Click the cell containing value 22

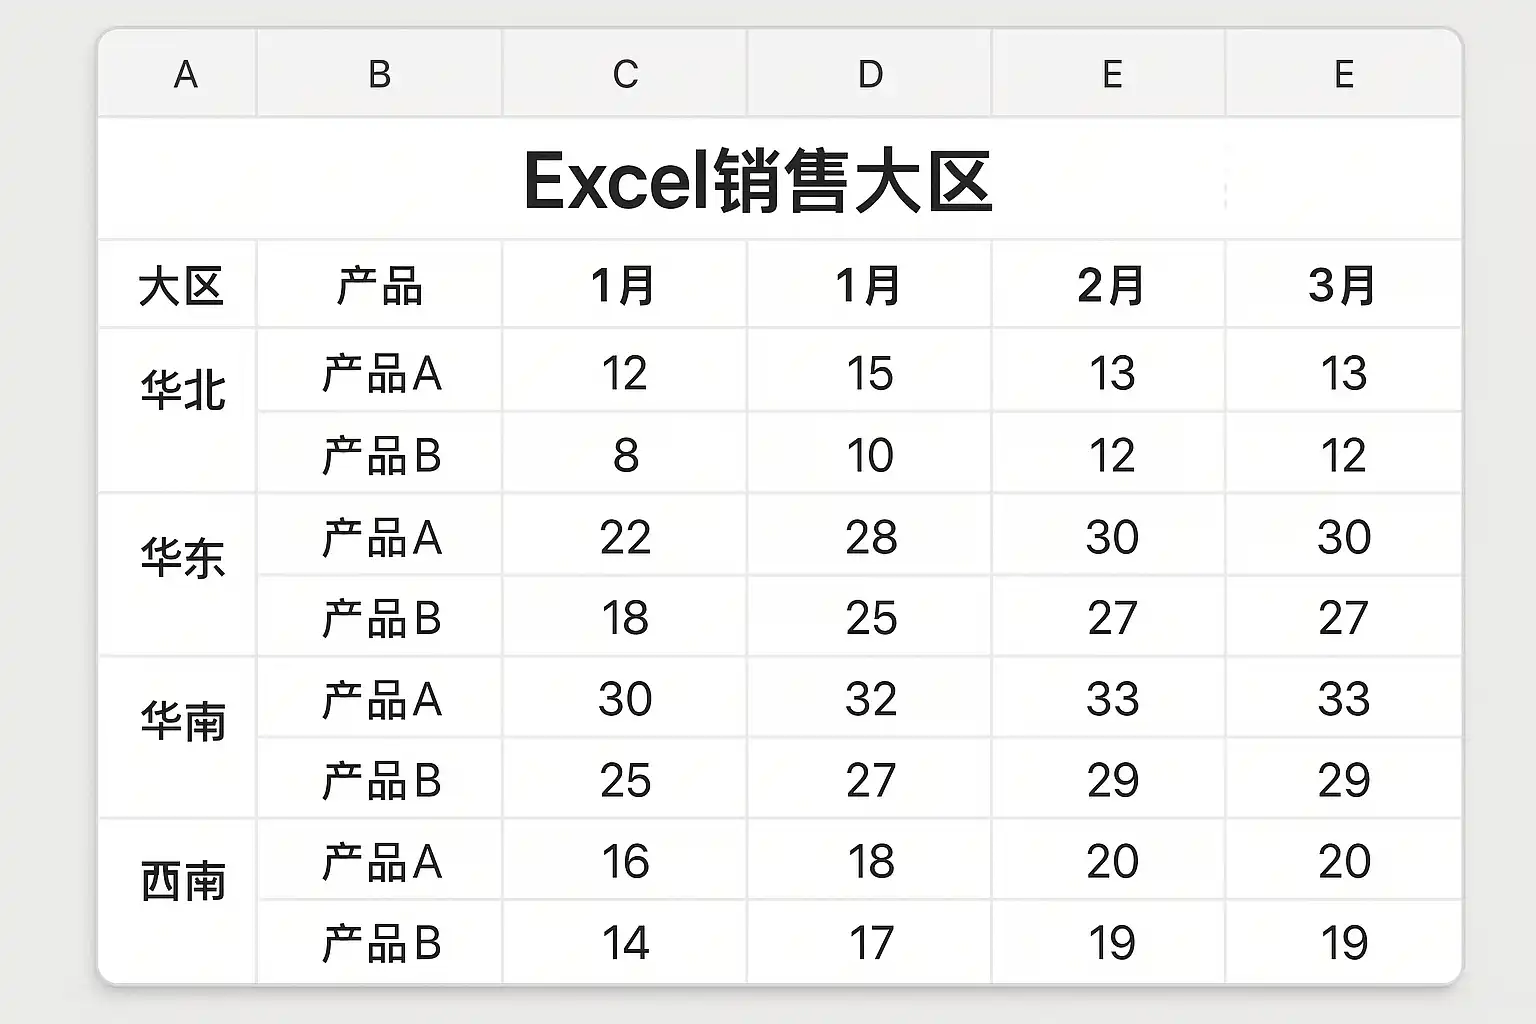coord(625,538)
